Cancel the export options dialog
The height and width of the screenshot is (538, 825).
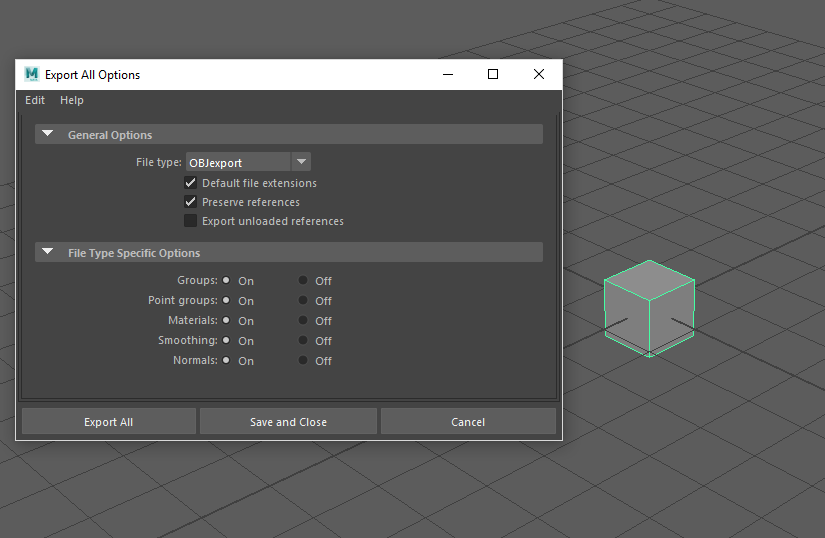[x=468, y=421]
